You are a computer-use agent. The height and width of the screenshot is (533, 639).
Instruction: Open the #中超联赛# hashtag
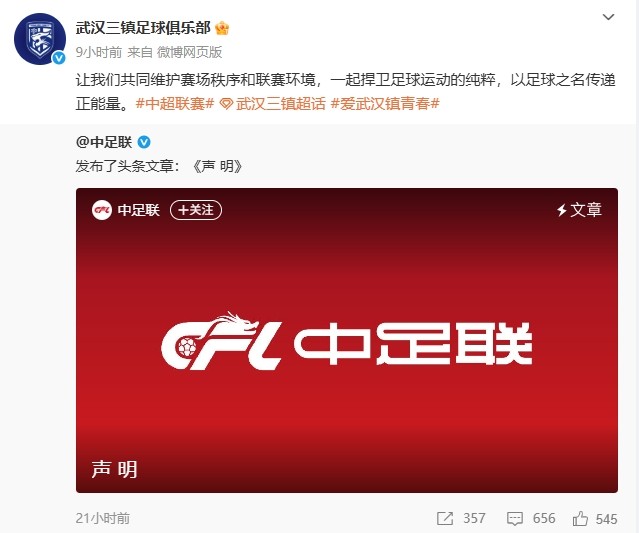click(x=175, y=104)
